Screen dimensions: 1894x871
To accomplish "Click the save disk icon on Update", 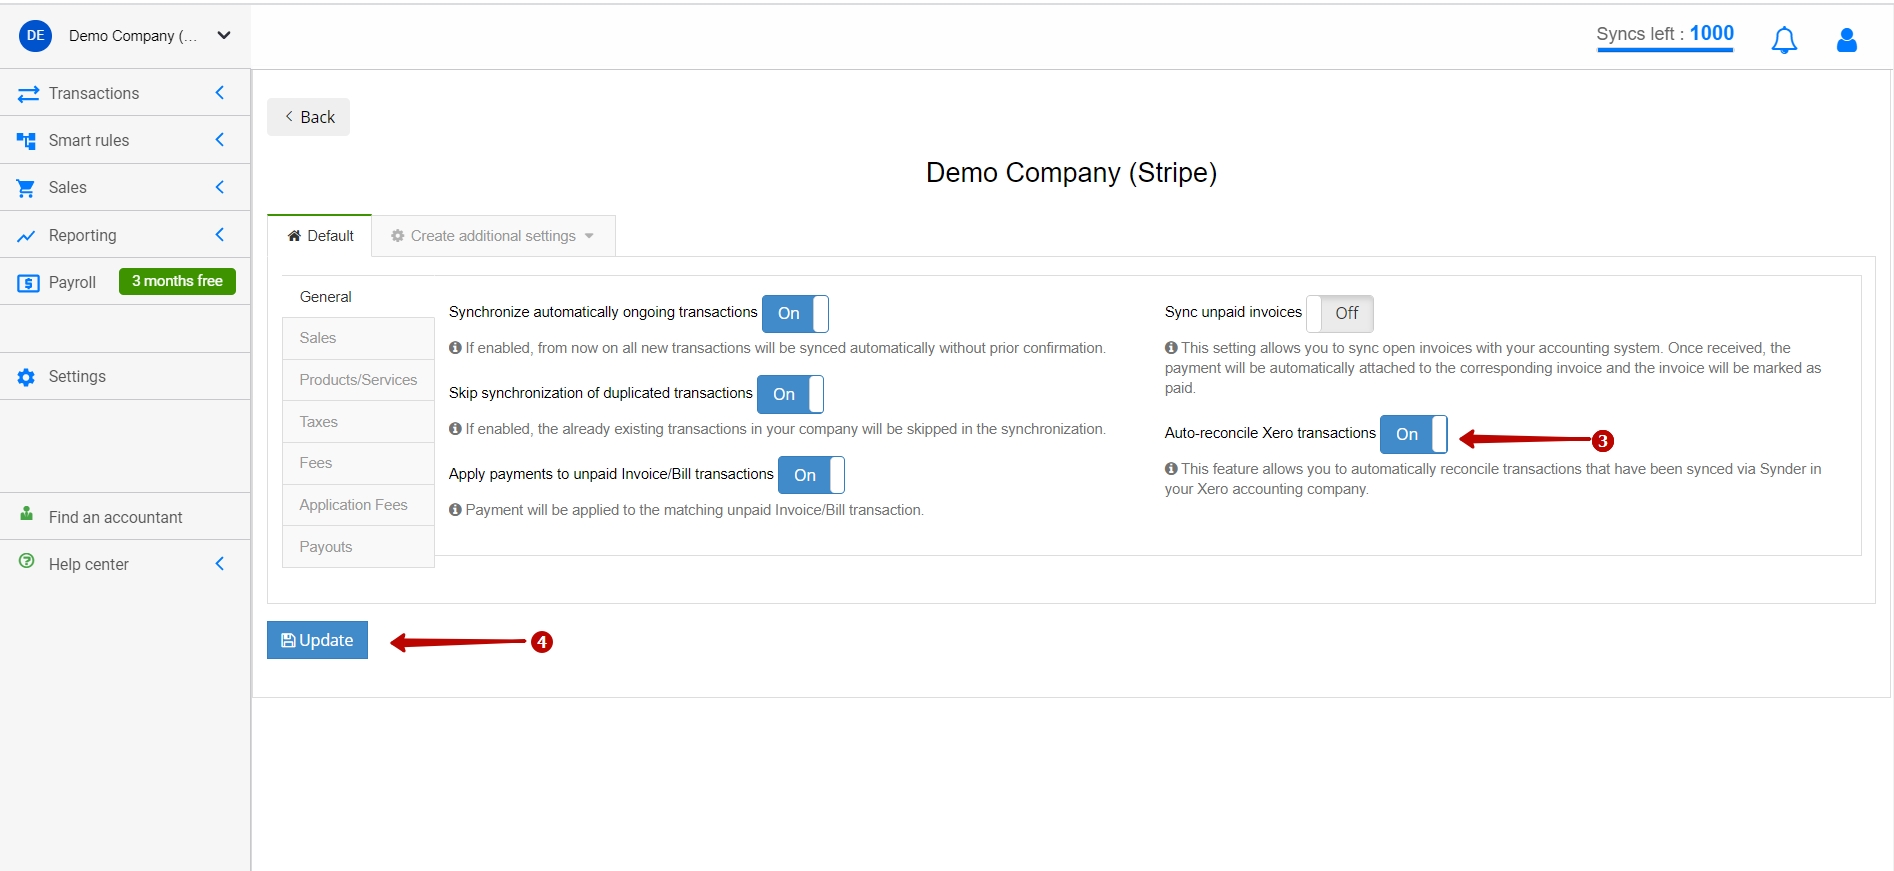I will click(288, 640).
